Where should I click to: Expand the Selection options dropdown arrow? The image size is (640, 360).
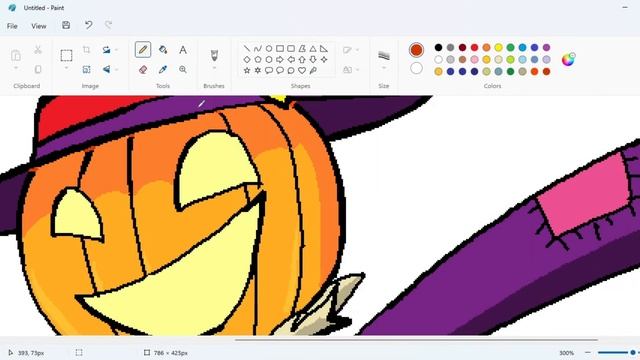pos(66,68)
